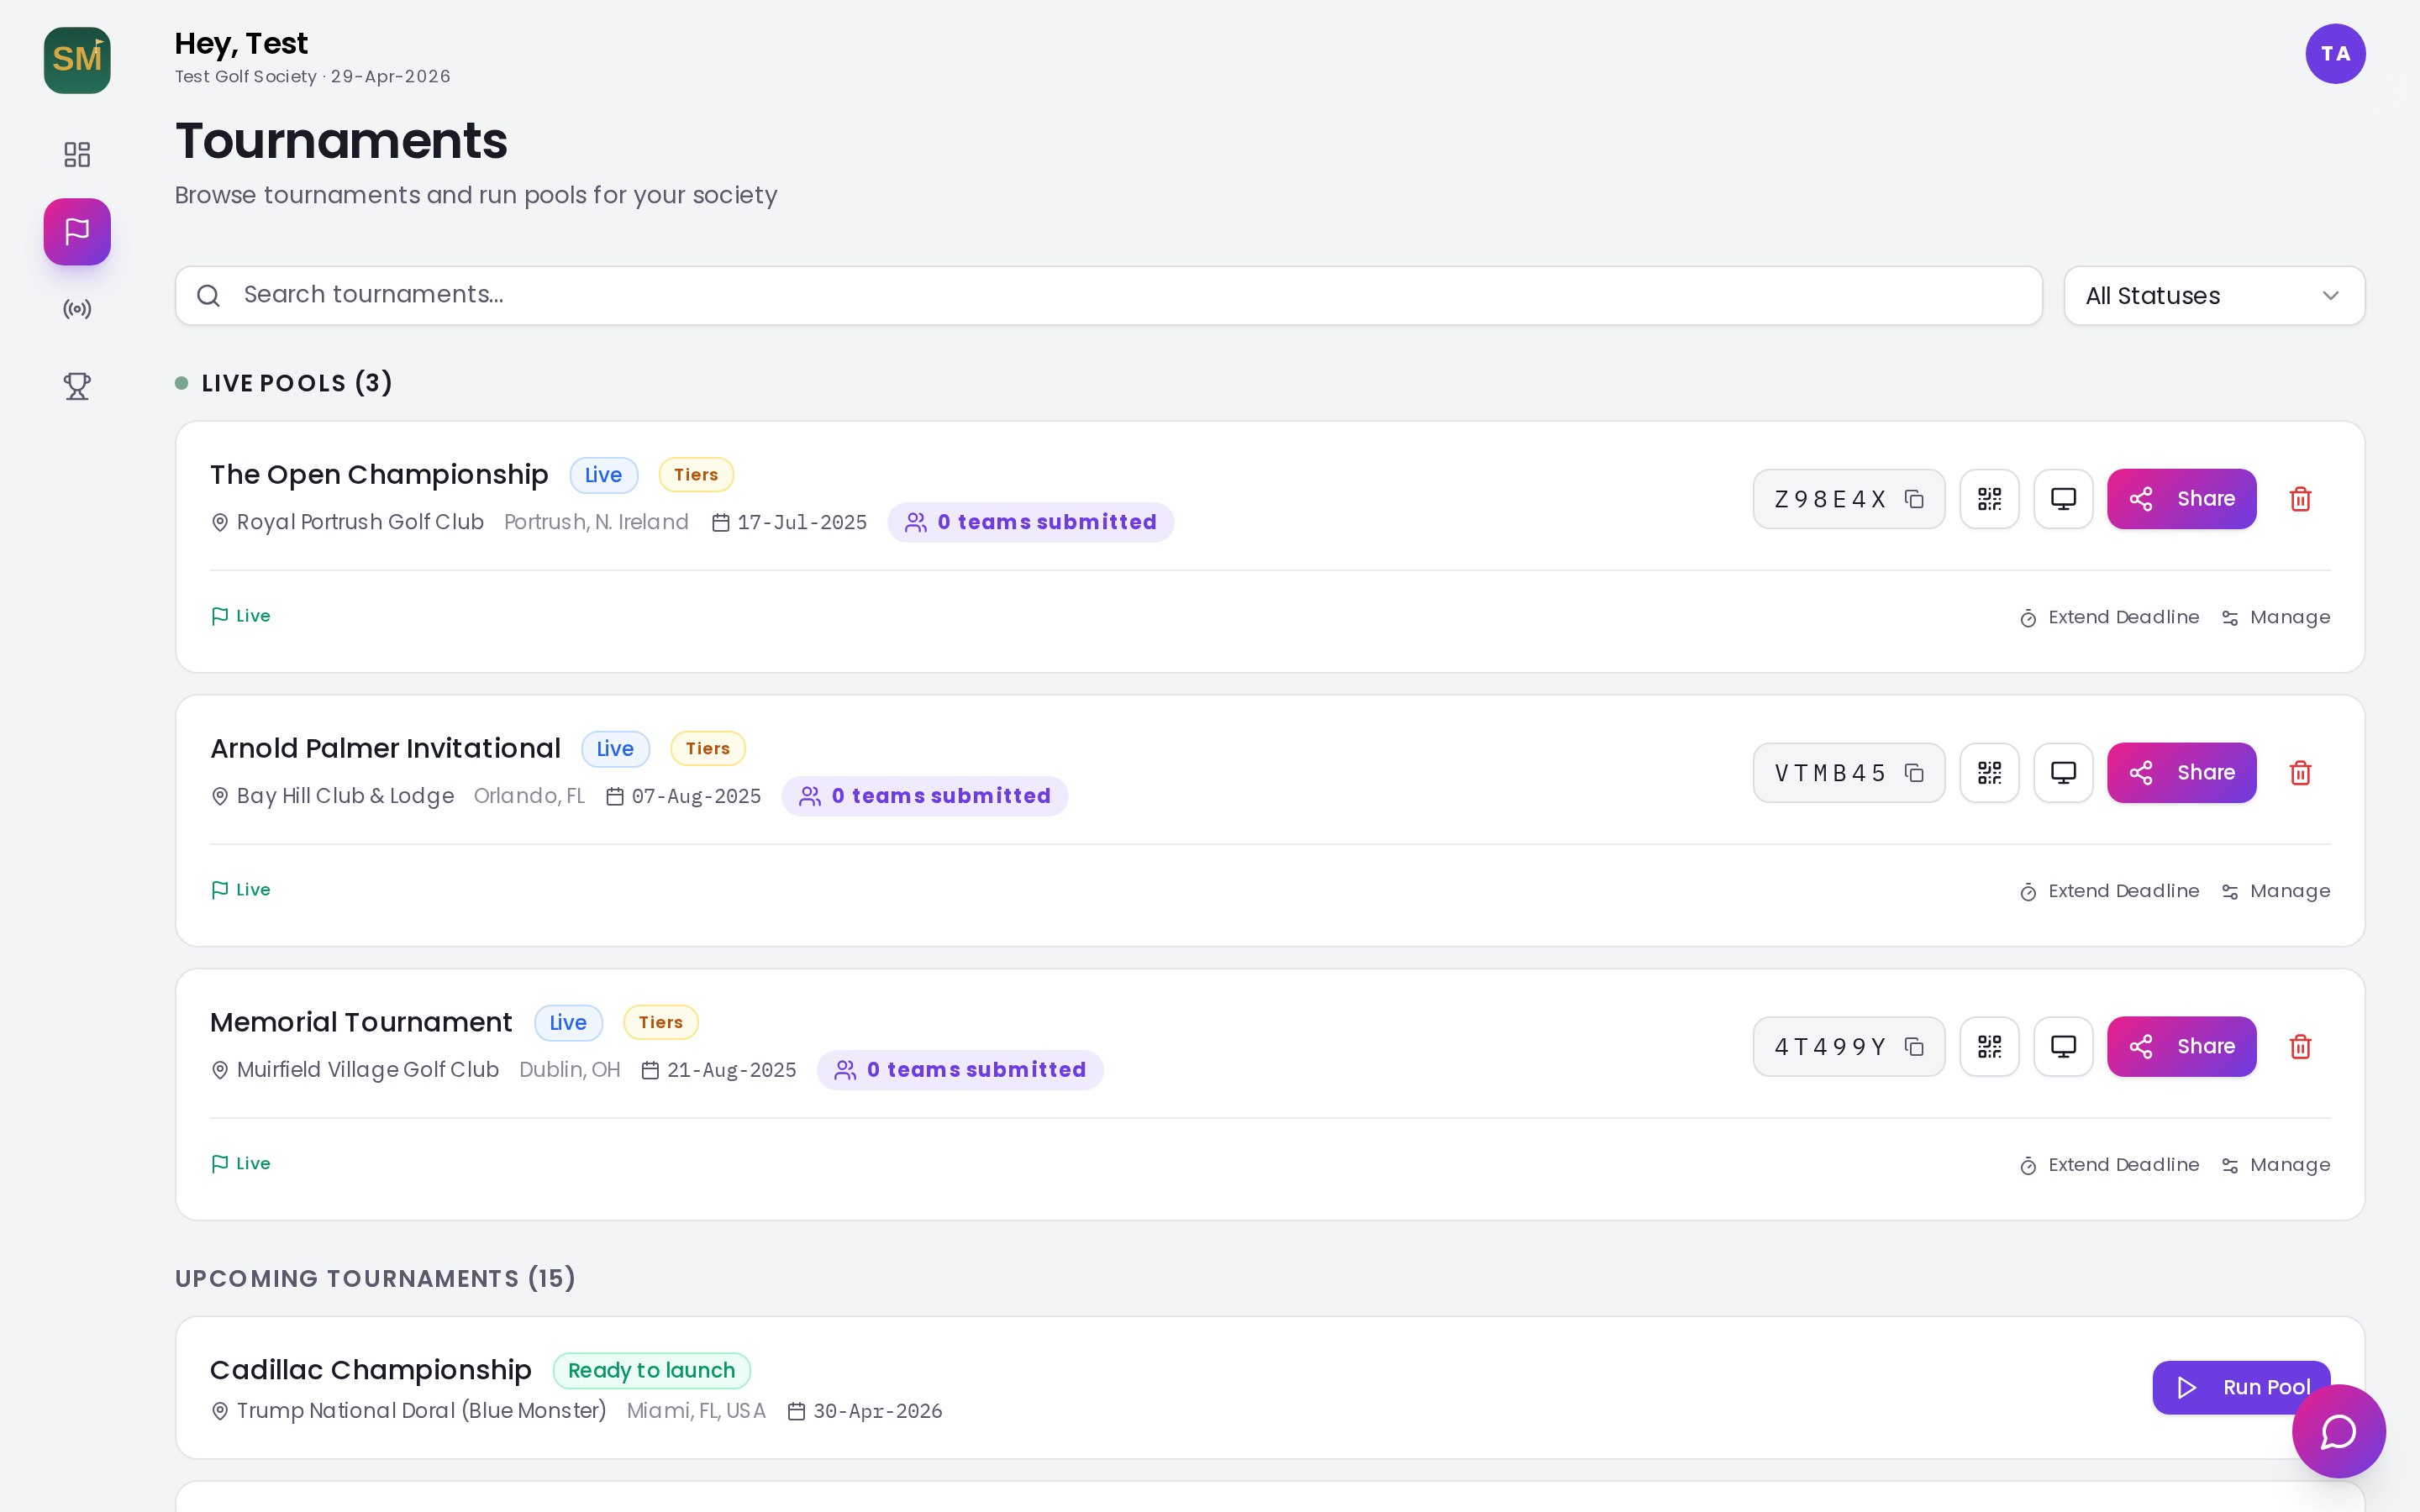Viewport: 2420px width, 1512px height.
Task: Click Memorial Tournament's 0 teams submitted badge
Action: click(960, 1071)
